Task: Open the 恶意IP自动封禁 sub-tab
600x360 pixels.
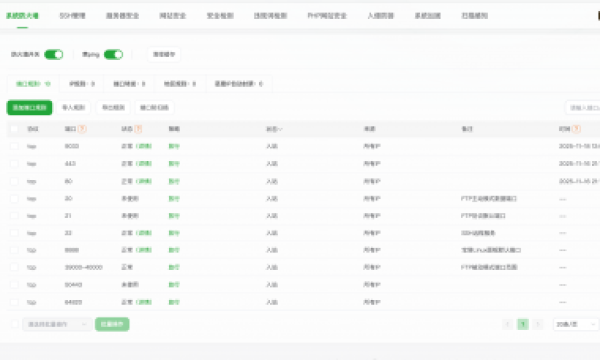Action: tap(239, 84)
